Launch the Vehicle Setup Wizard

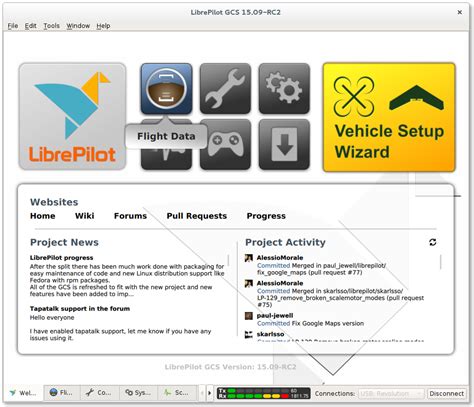[389, 117]
